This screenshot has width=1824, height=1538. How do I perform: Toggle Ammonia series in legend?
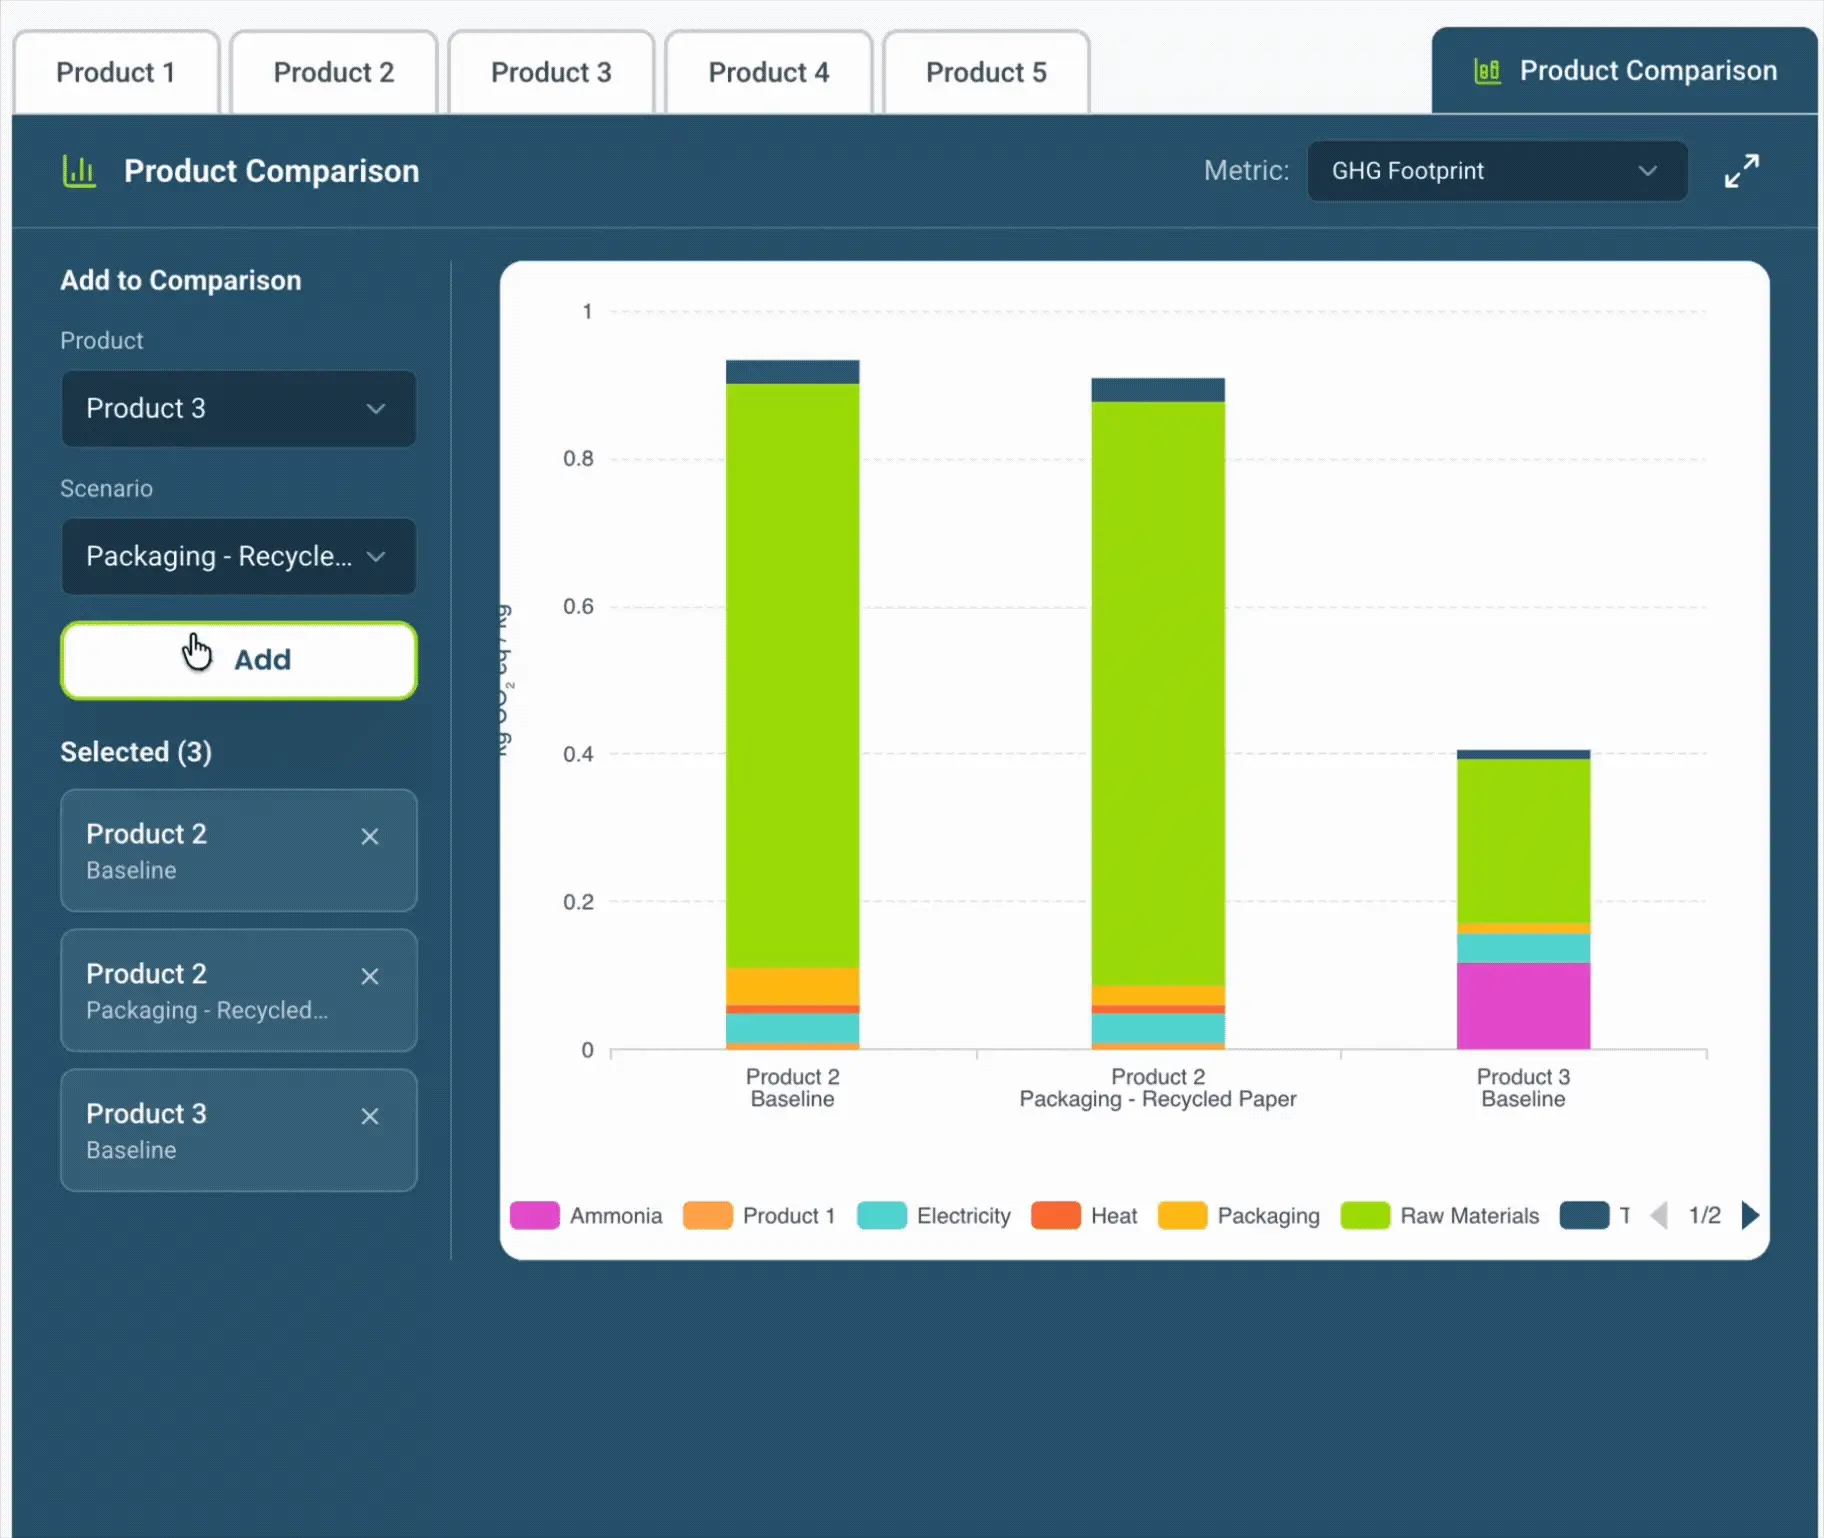[x=586, y=1215]
